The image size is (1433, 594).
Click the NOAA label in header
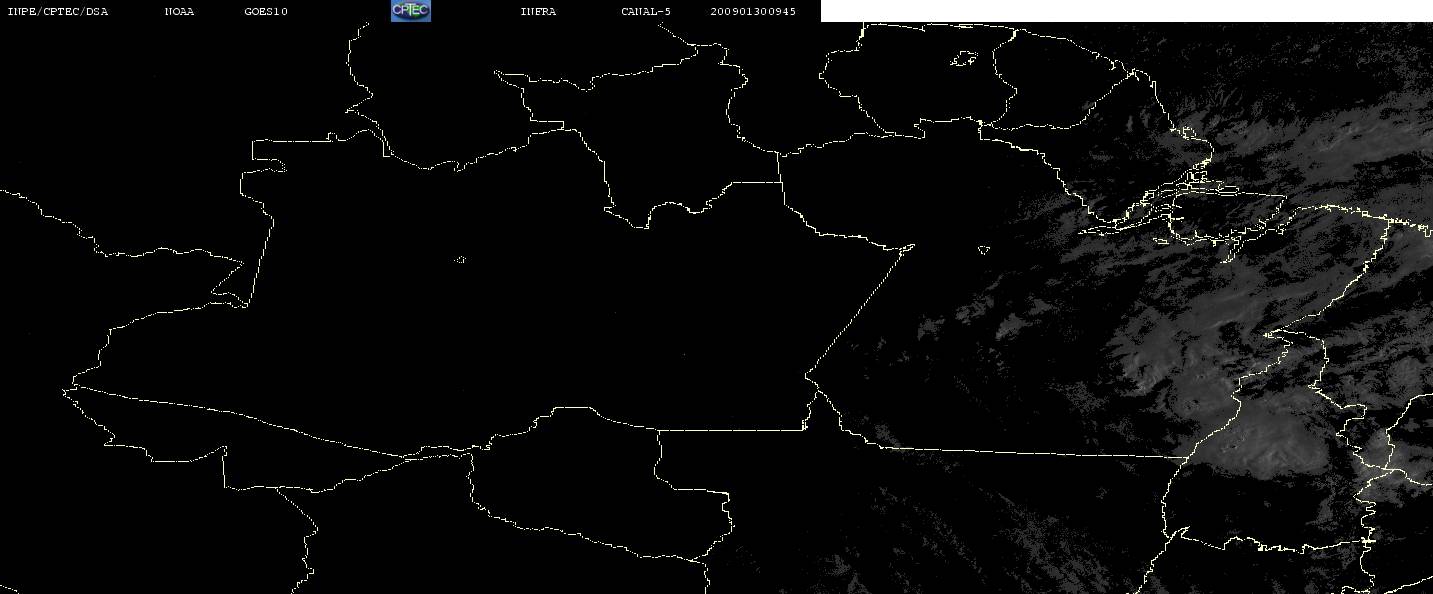coord(180,11)
